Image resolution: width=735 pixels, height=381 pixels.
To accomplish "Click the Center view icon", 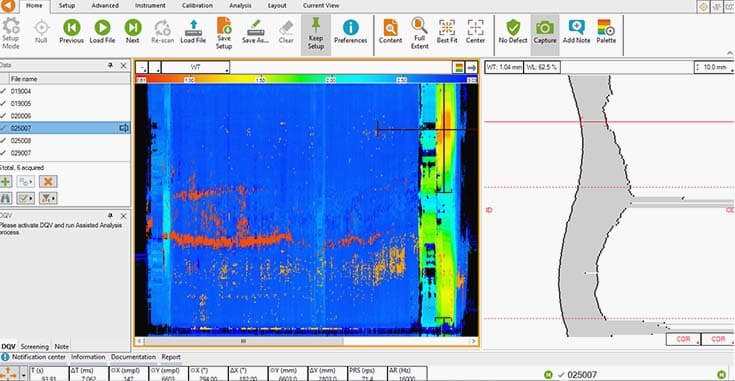I will 475,28.
